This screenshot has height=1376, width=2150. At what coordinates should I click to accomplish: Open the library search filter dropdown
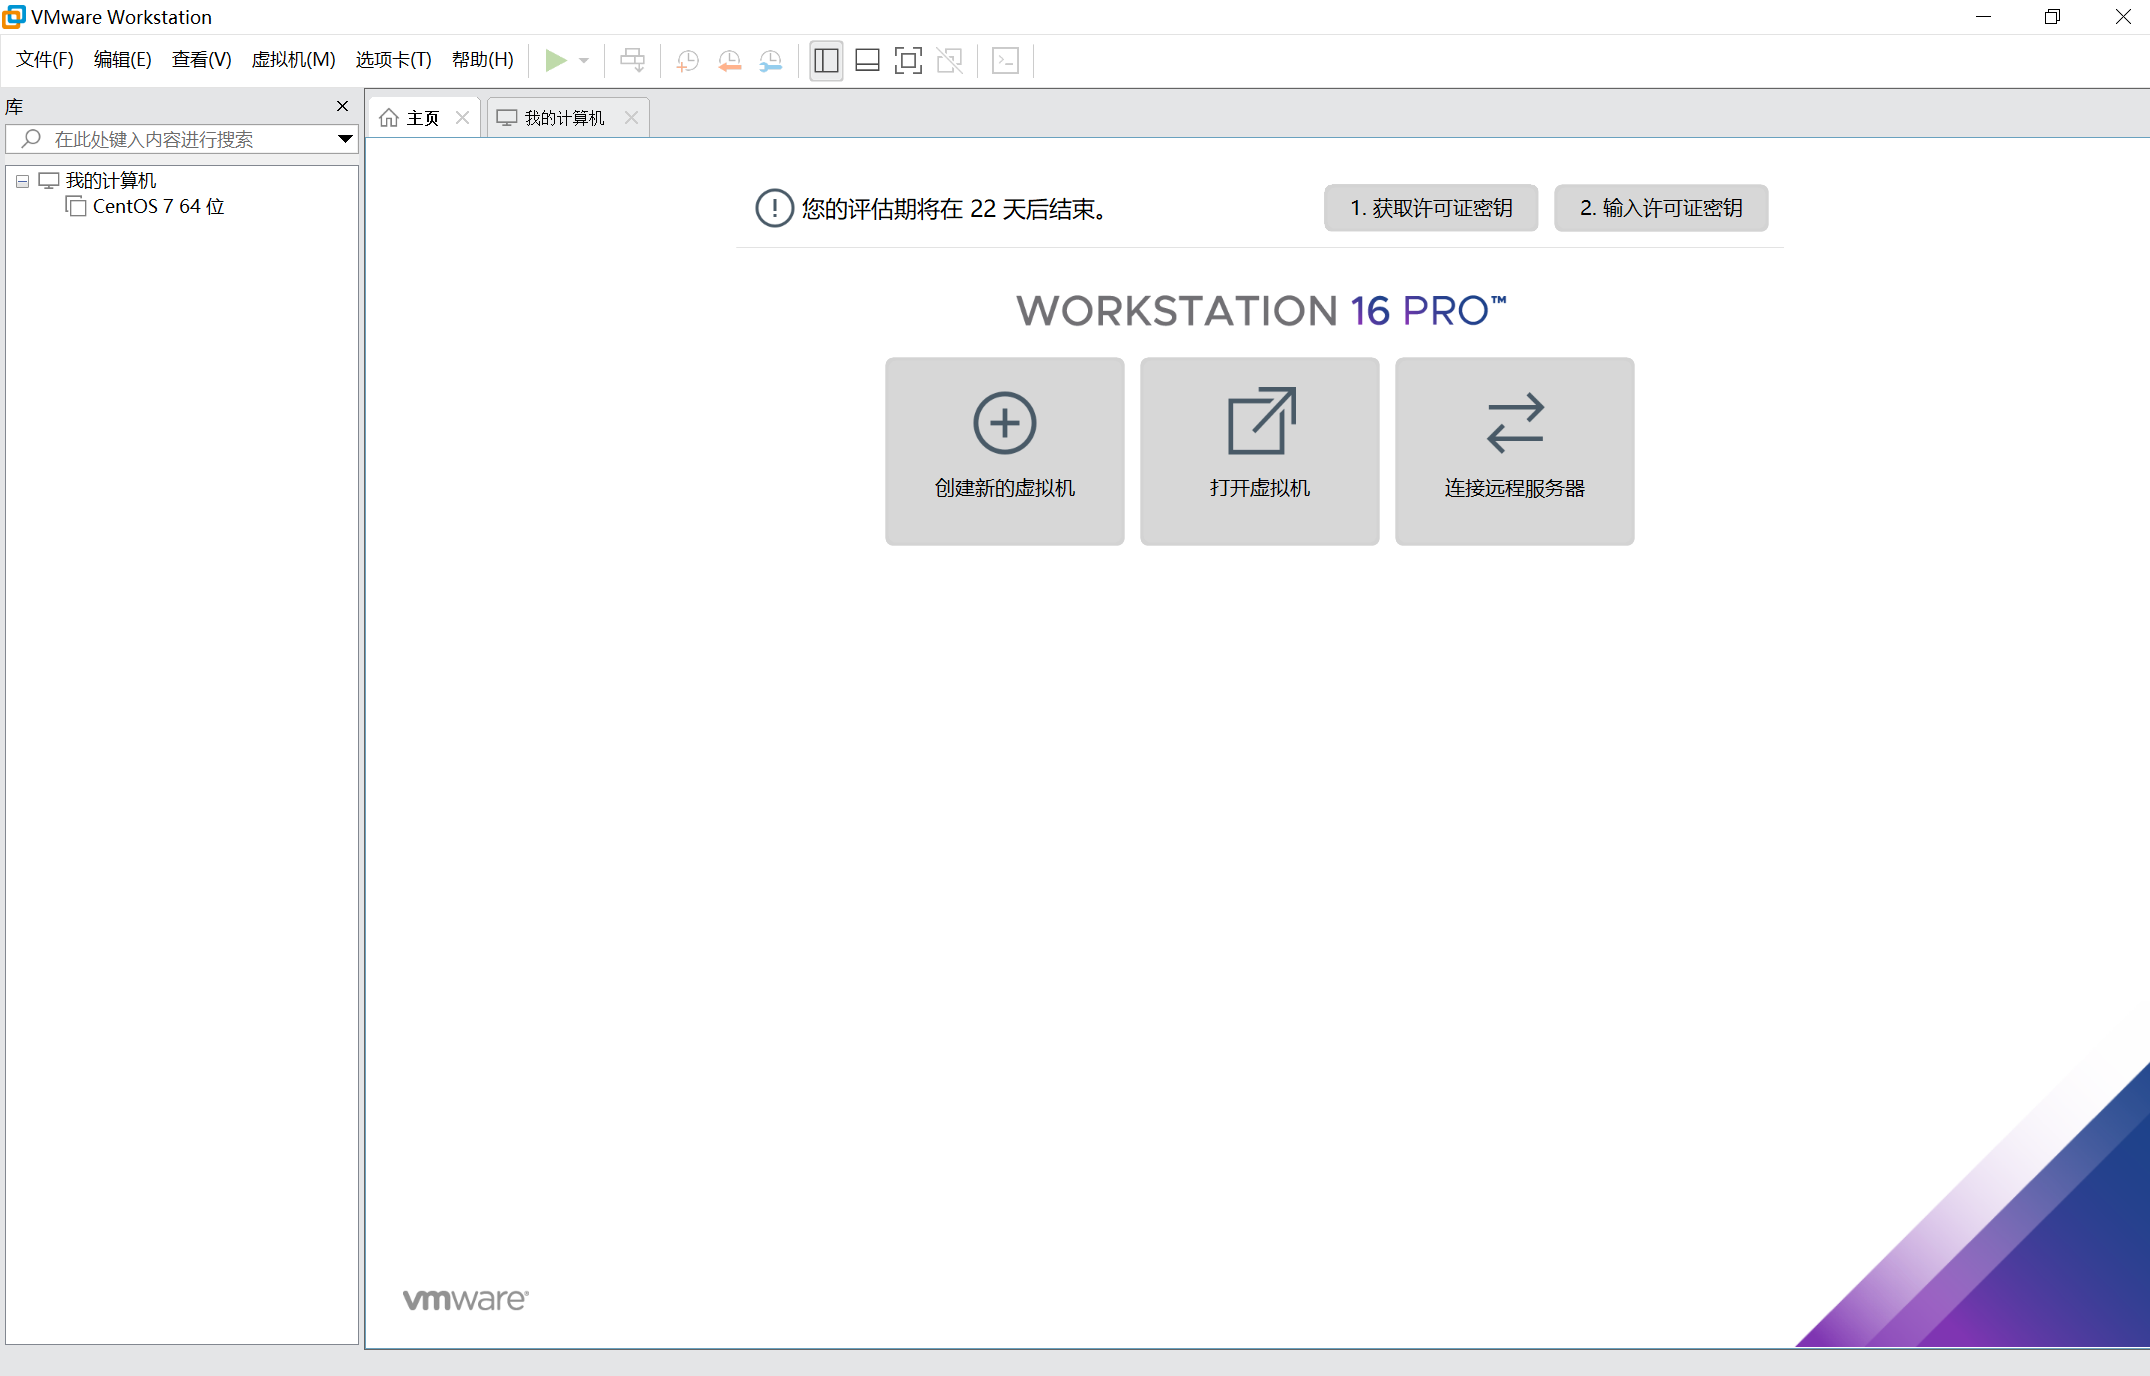[x=345, y=139]
